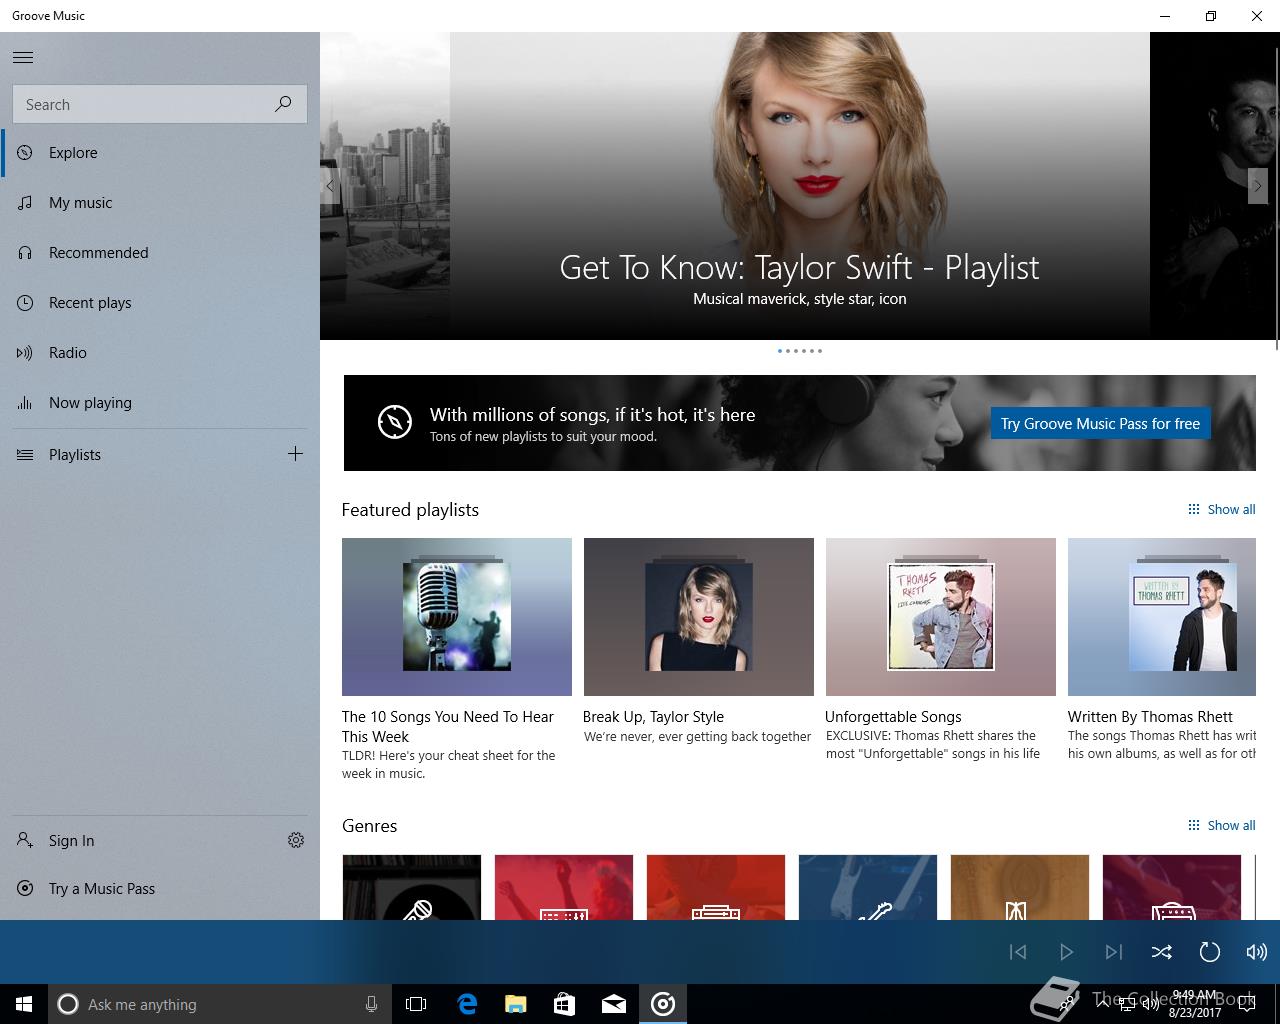Click Cortana Ask me anything box
1280x1024 pixels.
(x=220, y=1004)
